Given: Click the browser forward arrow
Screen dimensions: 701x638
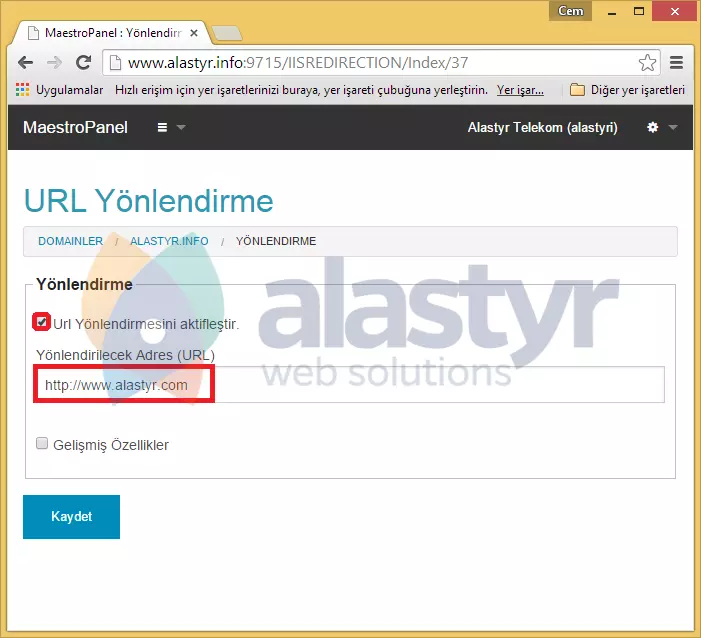Looking at the screenshot, I should (54, 63).
